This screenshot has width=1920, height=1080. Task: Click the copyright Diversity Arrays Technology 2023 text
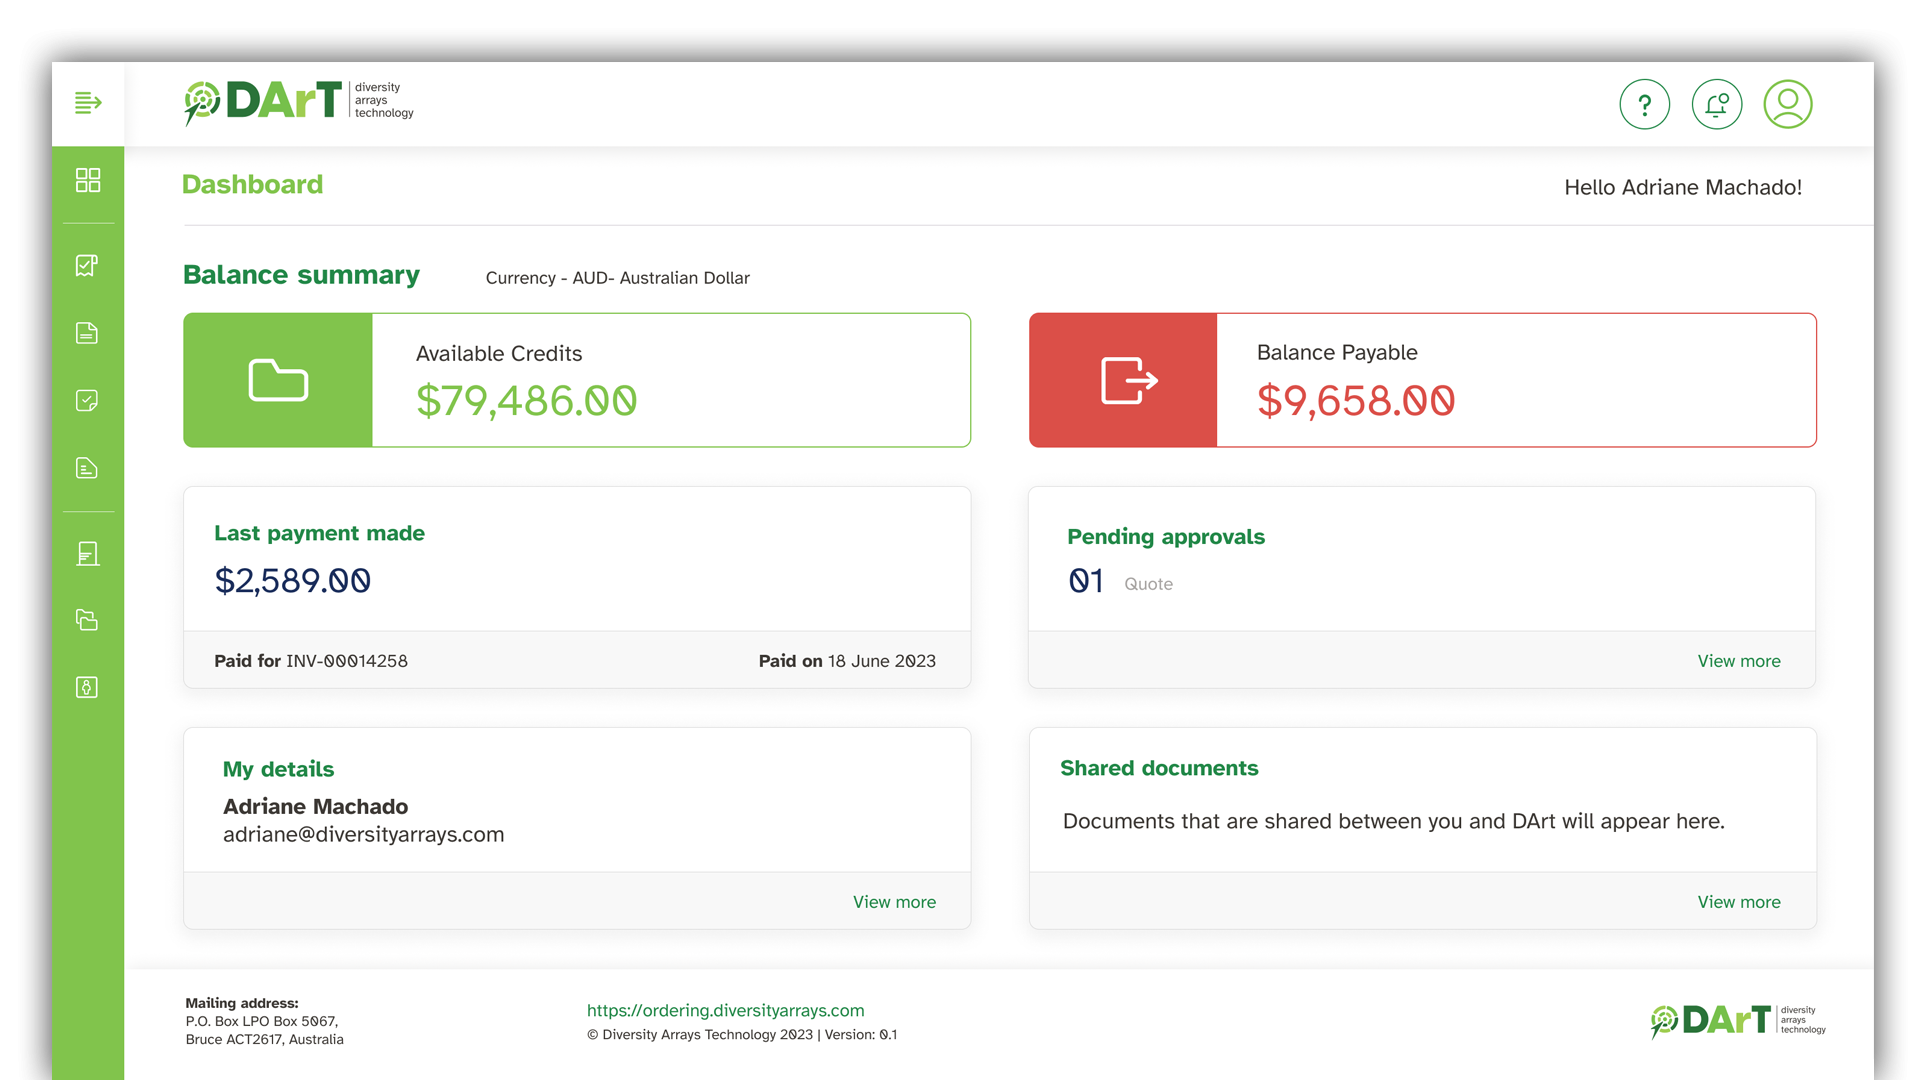700,1035
